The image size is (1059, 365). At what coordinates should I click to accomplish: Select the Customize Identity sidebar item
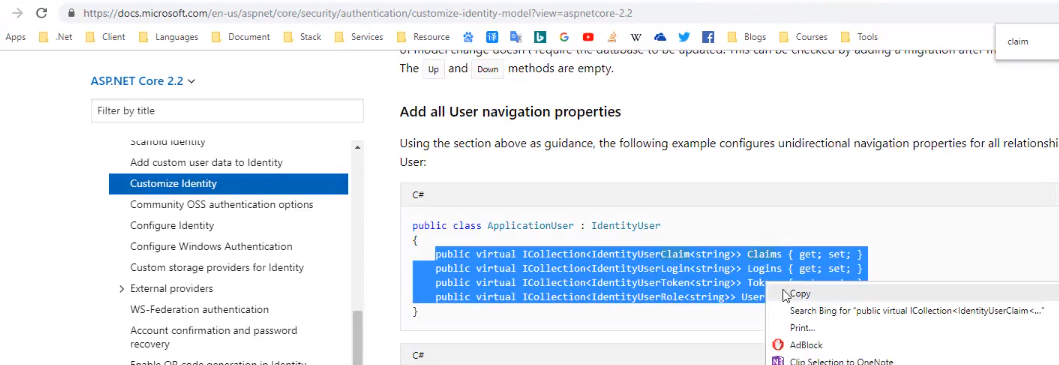click(x=228, y=184)
